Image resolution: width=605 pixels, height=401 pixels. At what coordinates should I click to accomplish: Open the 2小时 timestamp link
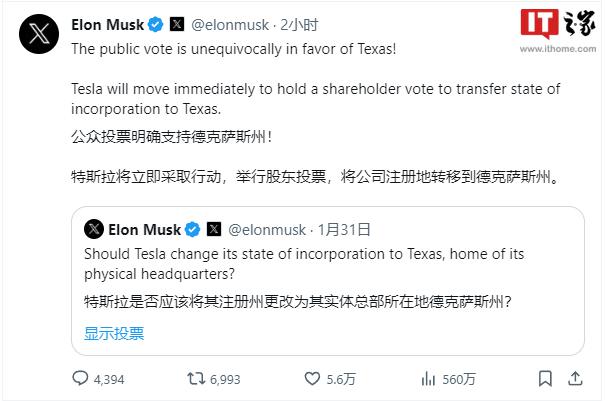[301, 23]
